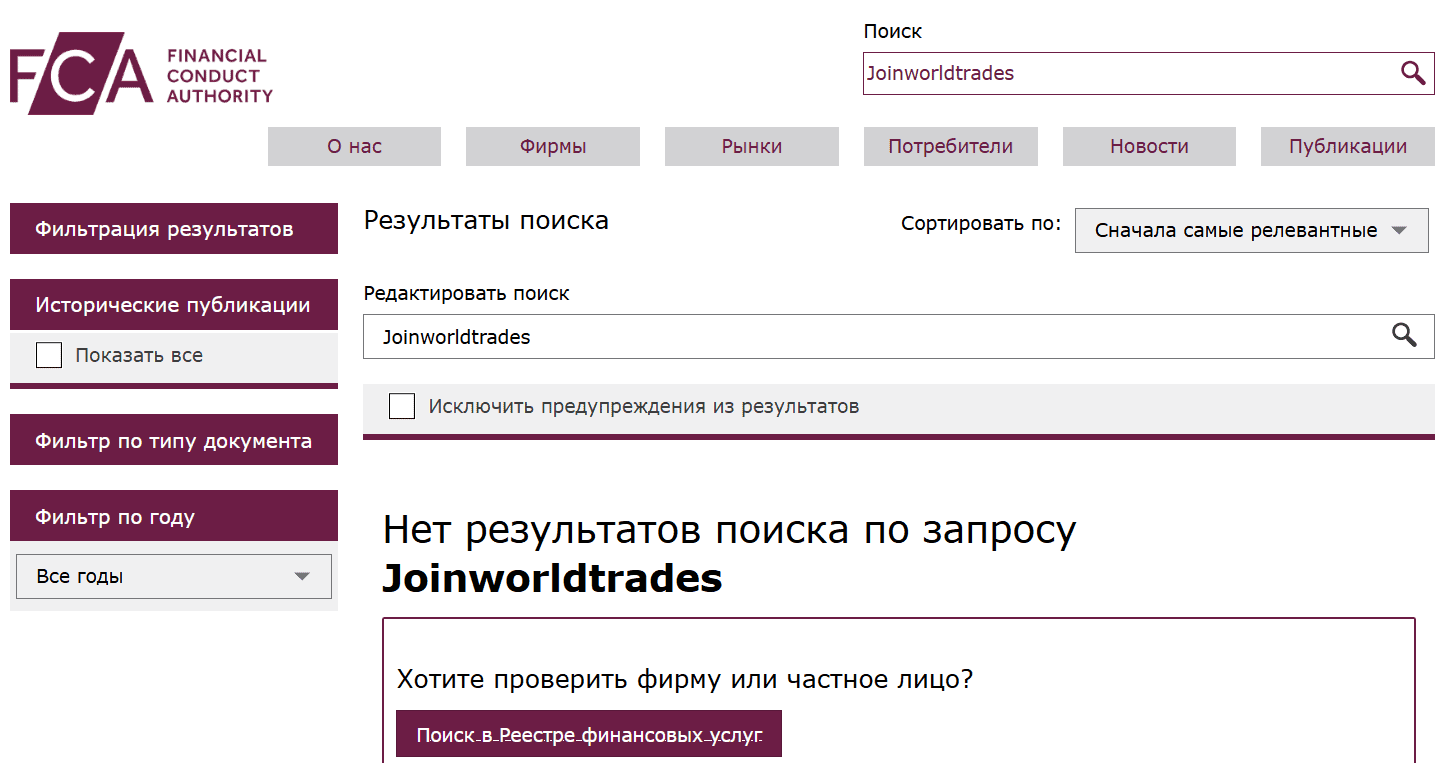
Task: Open the Рынки menu
Action: pos(751,146)
